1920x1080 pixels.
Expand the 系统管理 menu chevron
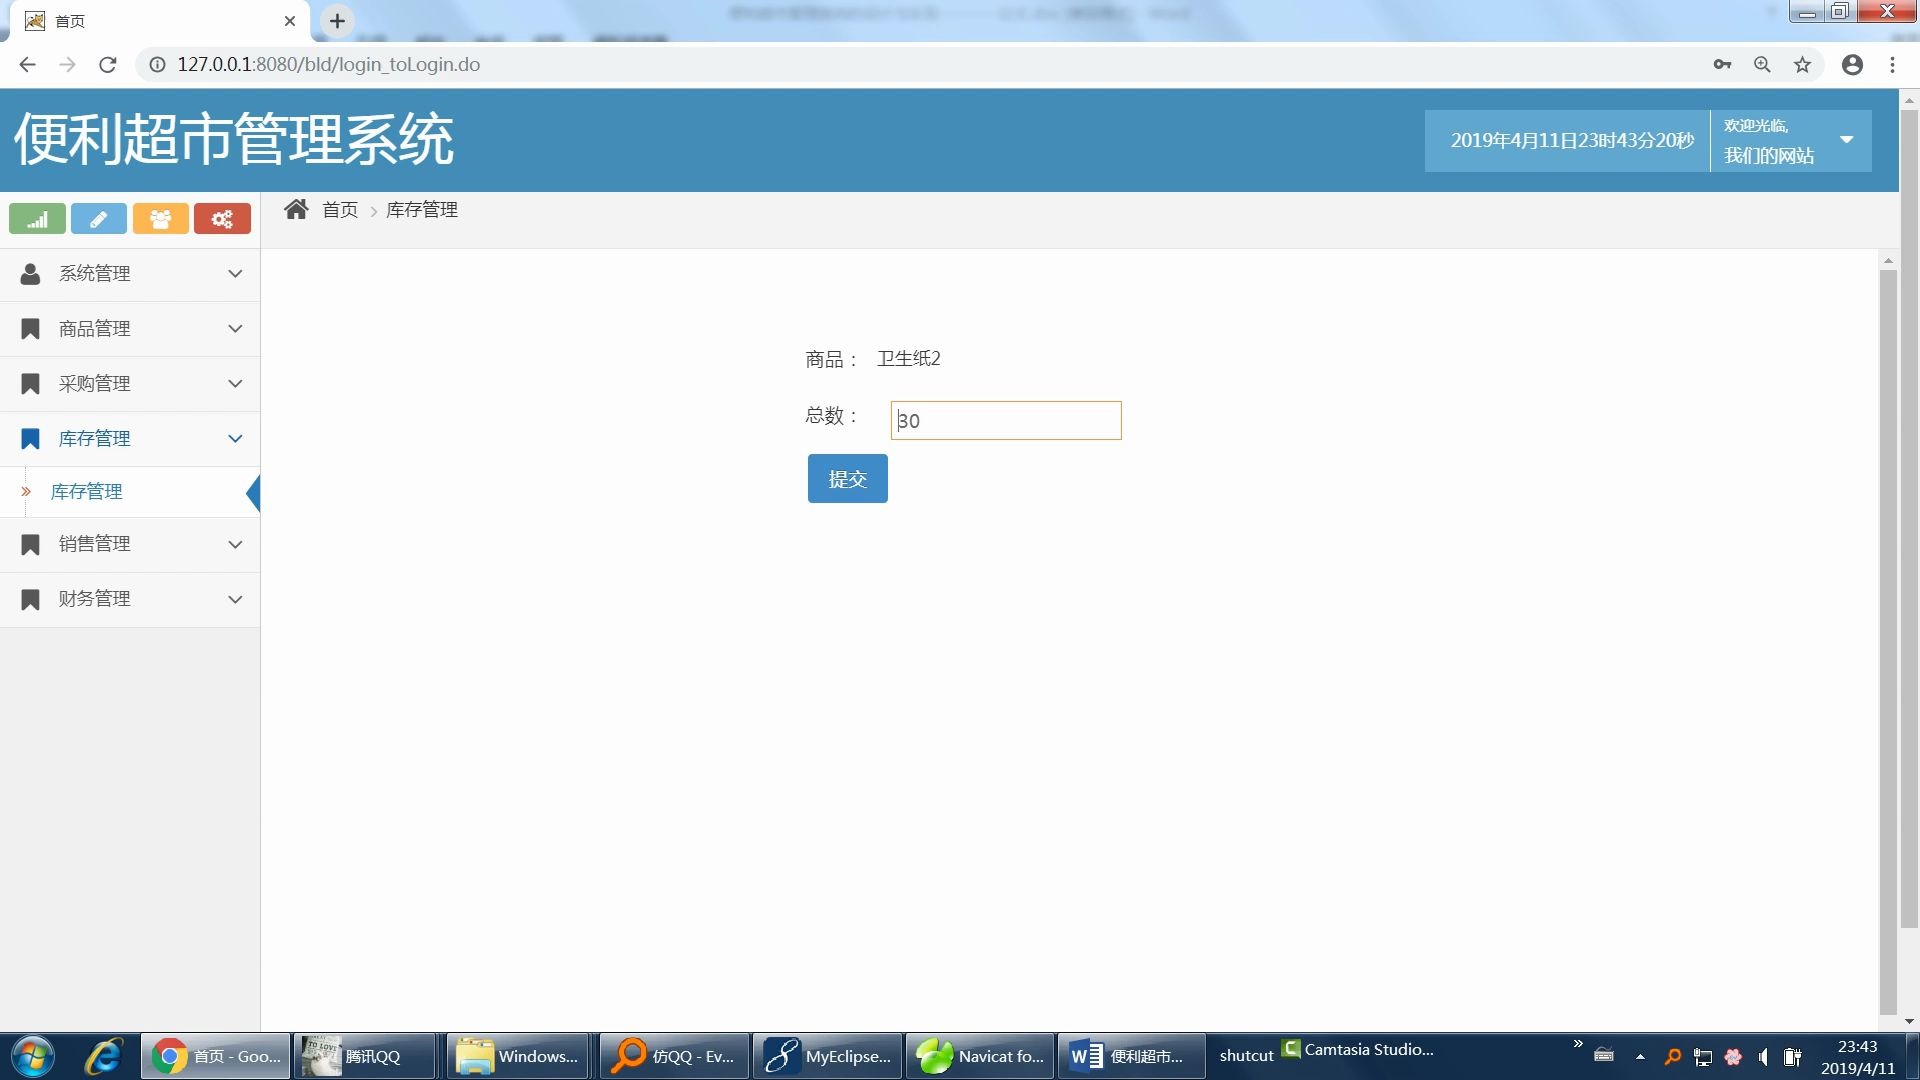pyautogui.click(x=235, y=273)
